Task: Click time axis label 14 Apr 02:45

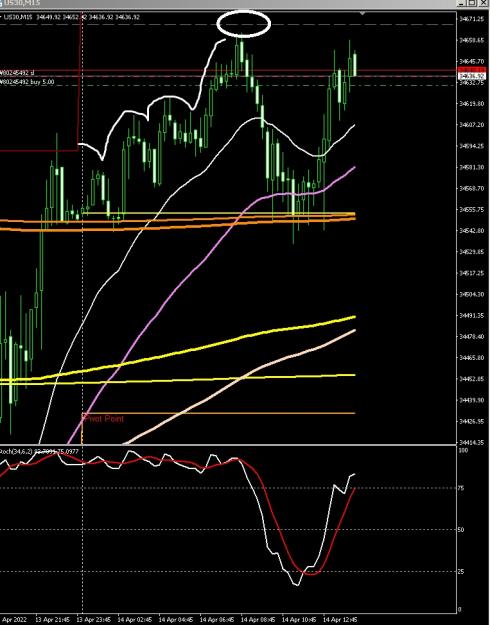Action: click(135, 620)
